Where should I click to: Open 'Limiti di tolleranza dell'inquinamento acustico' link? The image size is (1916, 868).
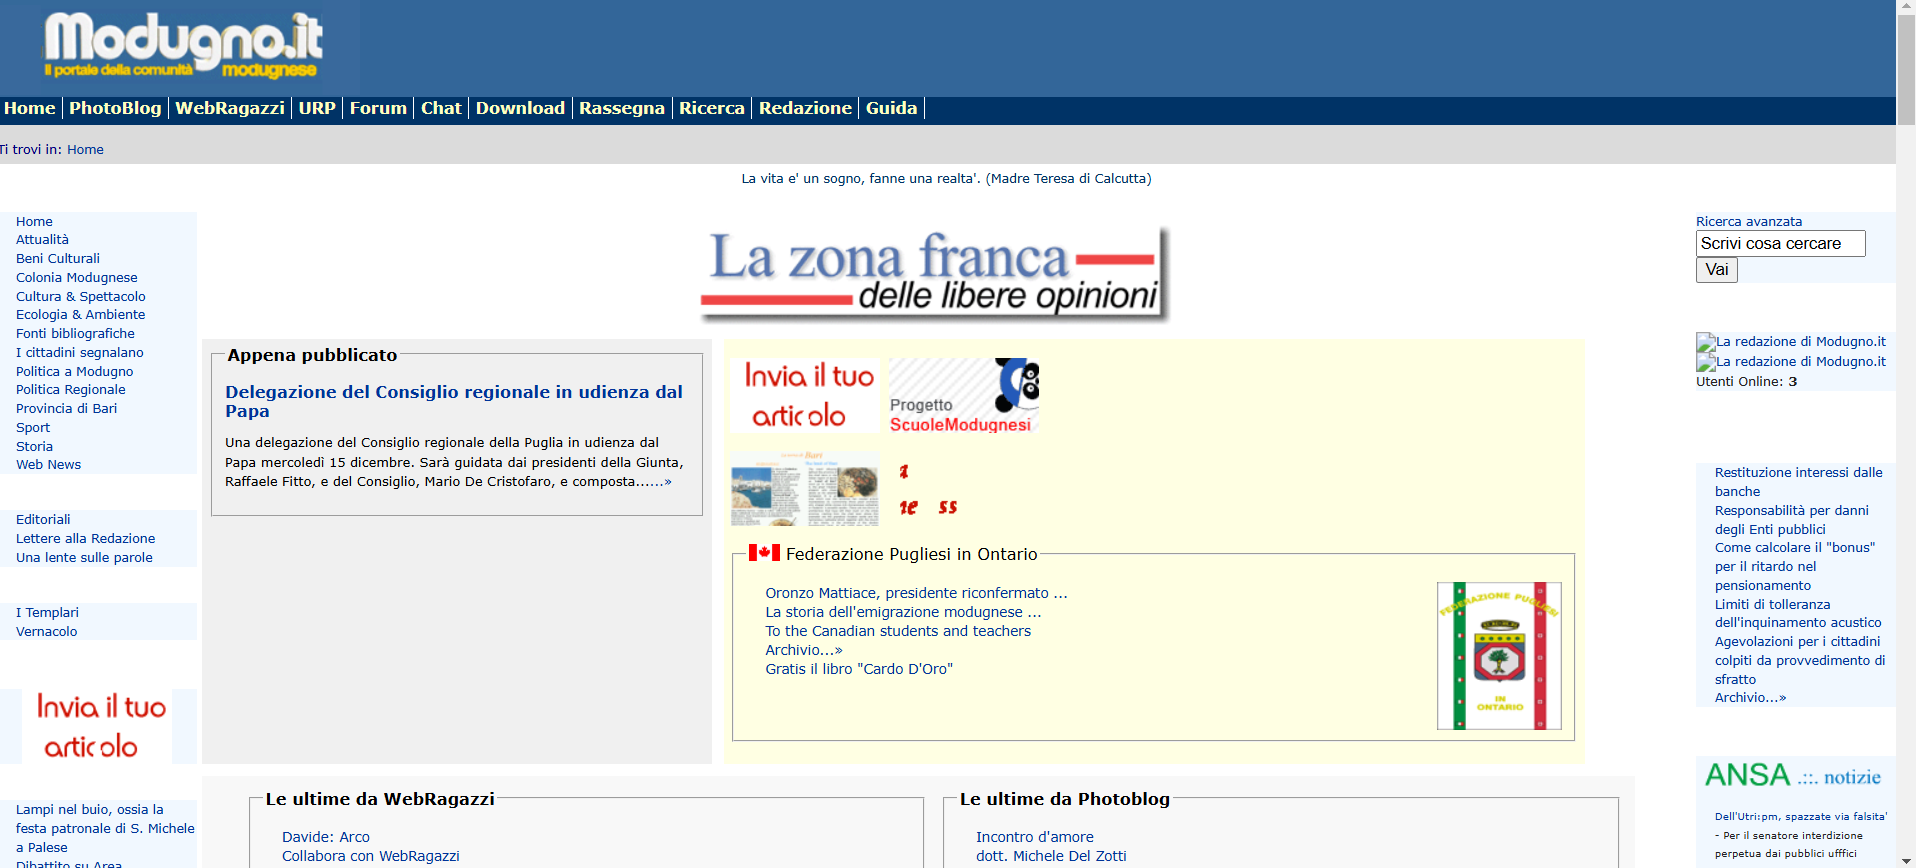point(1797,614)
